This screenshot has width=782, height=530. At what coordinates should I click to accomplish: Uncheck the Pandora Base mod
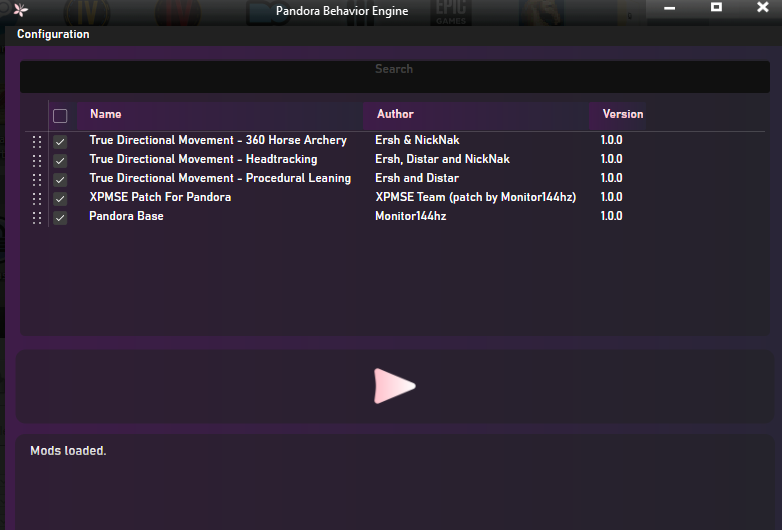pos(60,218)
